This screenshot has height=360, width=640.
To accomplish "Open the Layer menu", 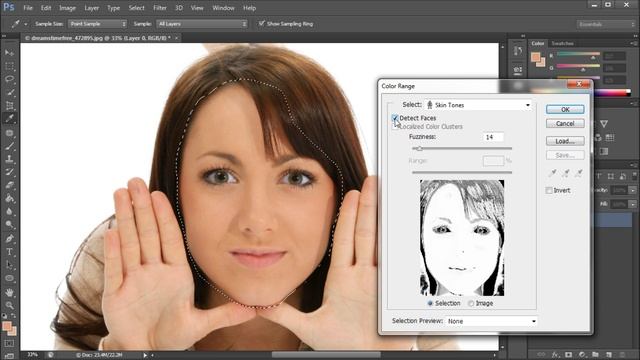I will [x=91, y=8].
